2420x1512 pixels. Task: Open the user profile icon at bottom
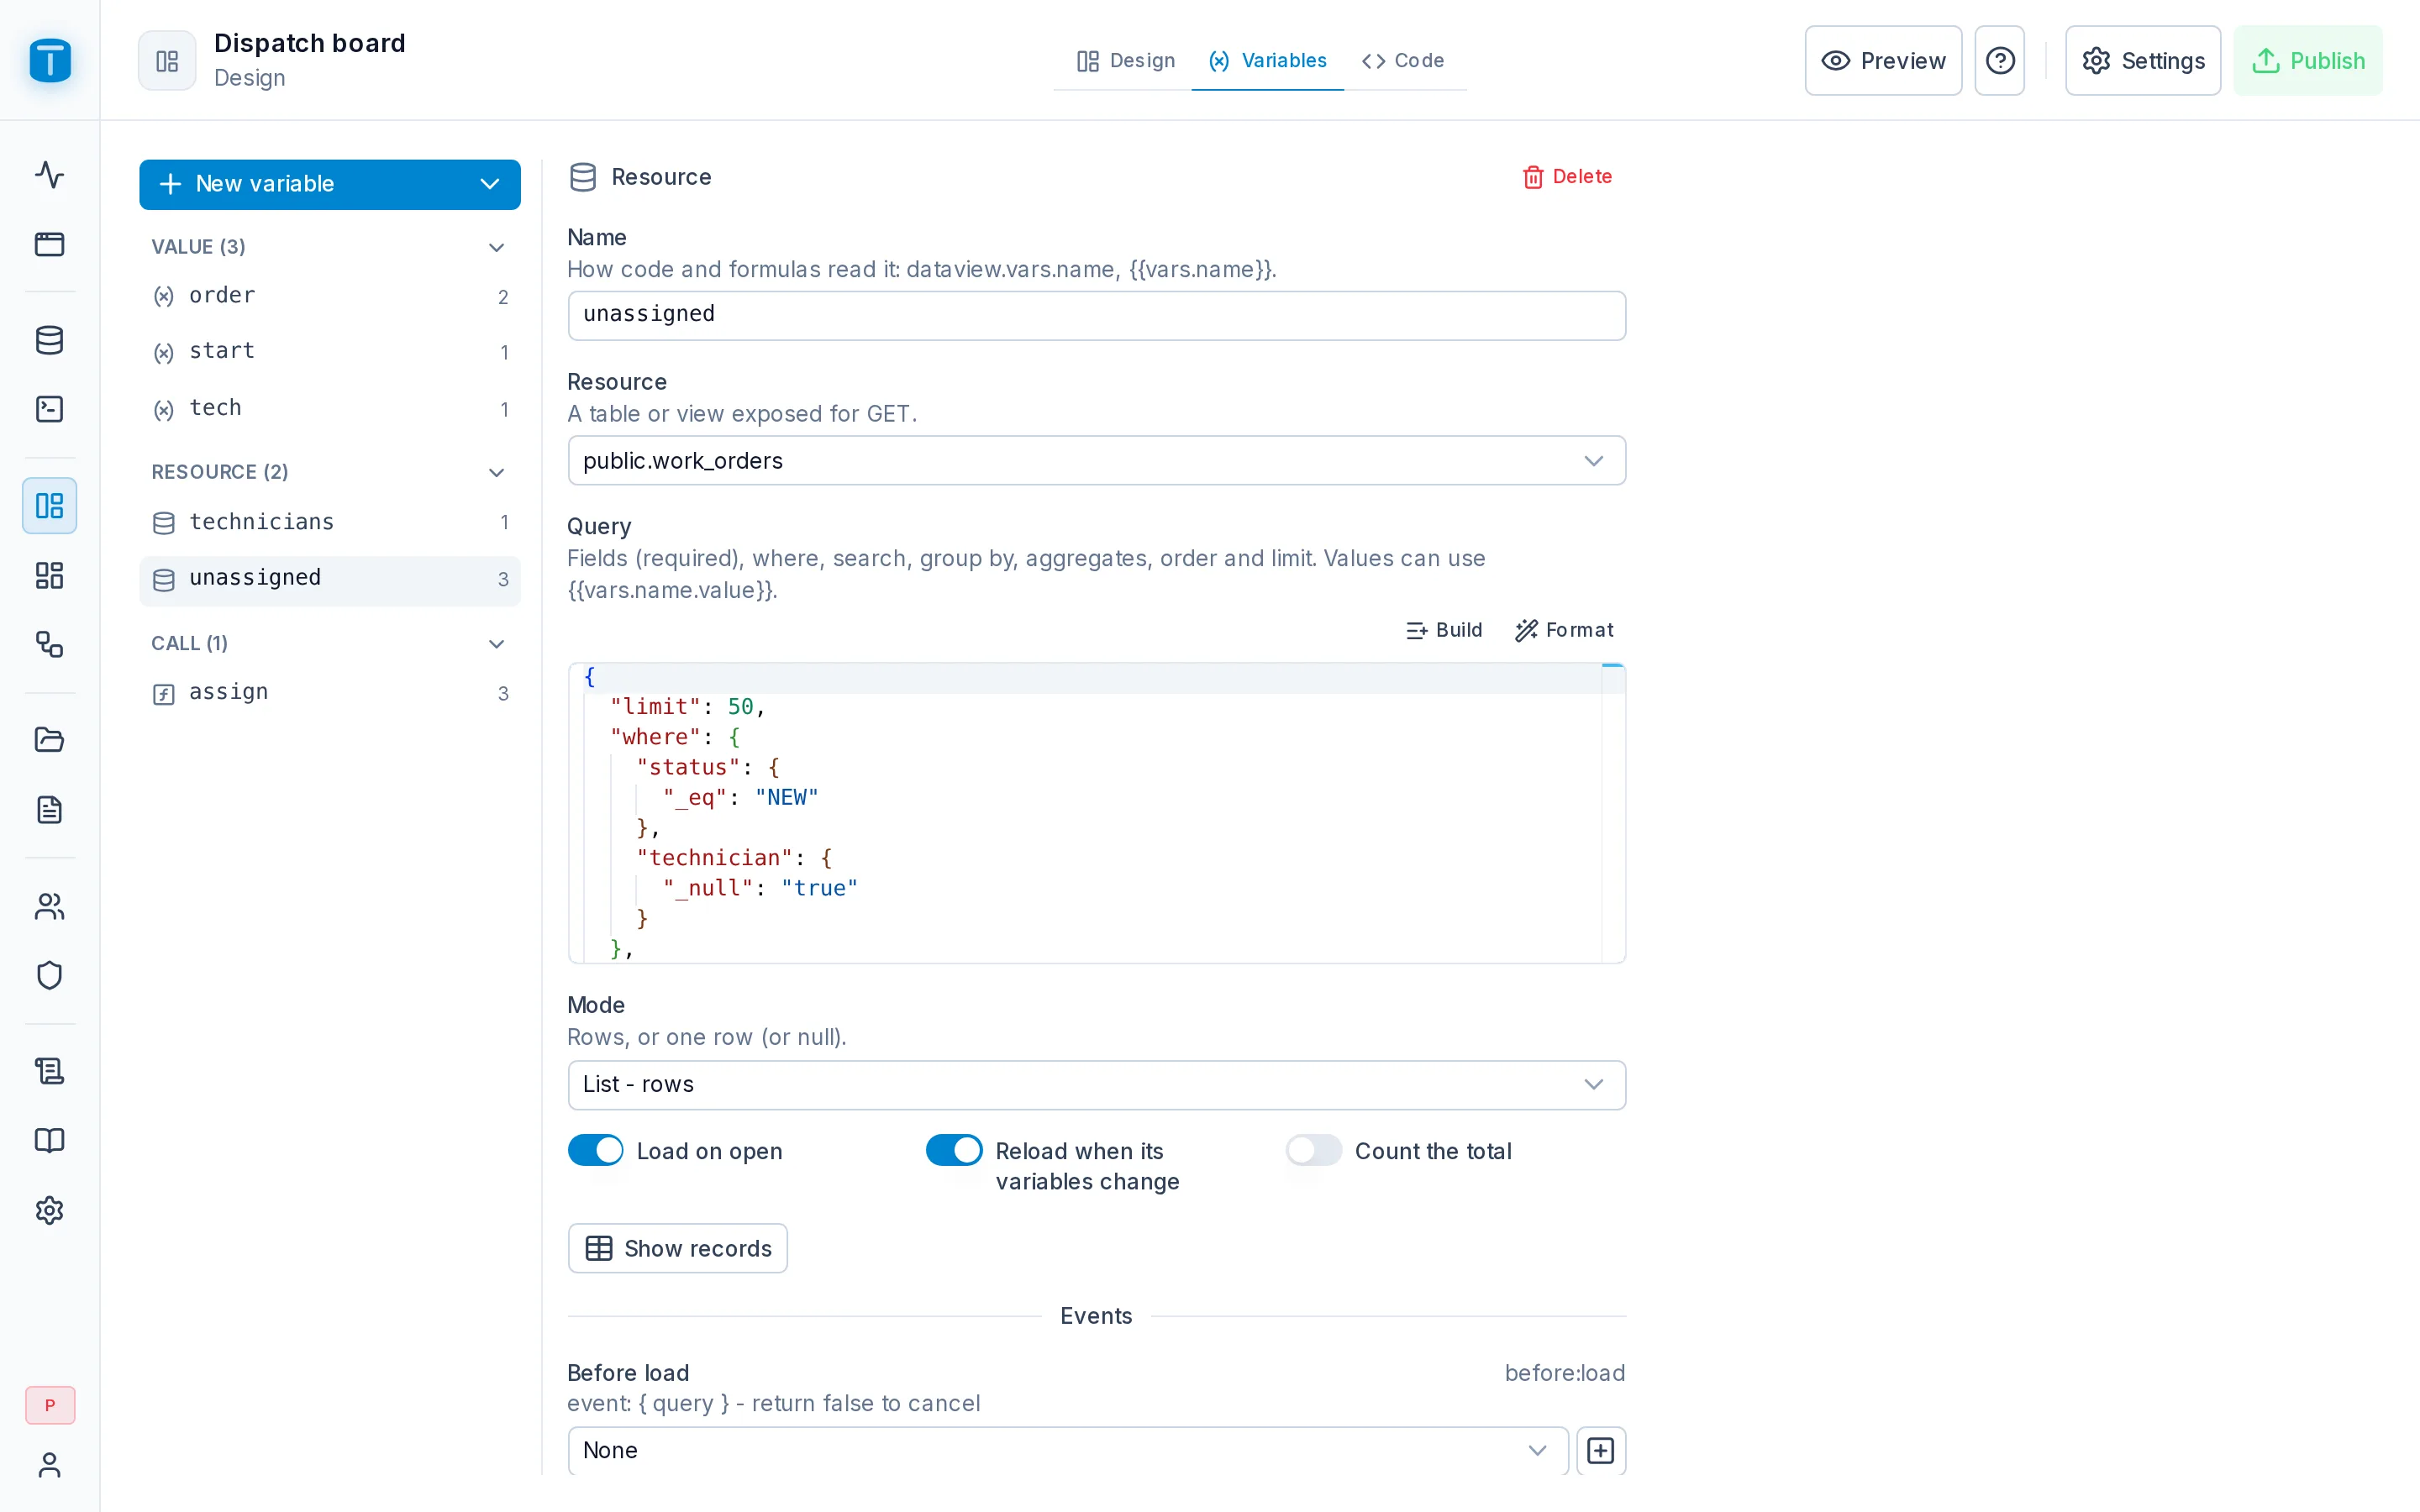(49, 1465)
